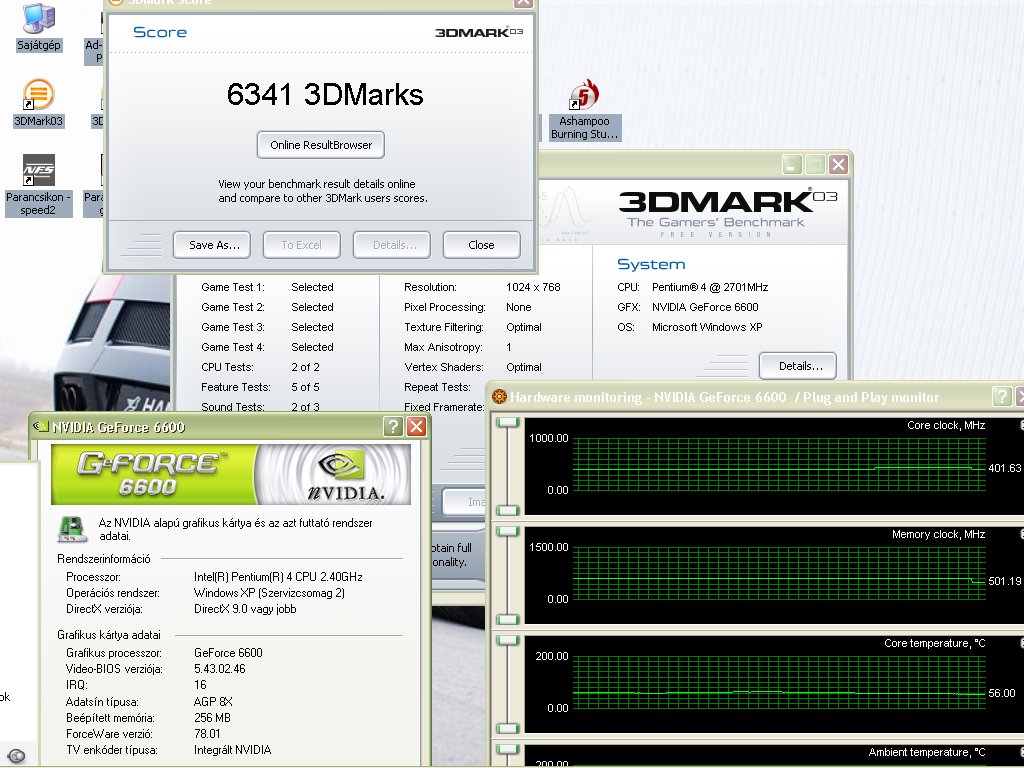This screenshot has height=768, width=1024.
Task: Click the Online ResultBrowser button
Action: (x=321, y=145)
